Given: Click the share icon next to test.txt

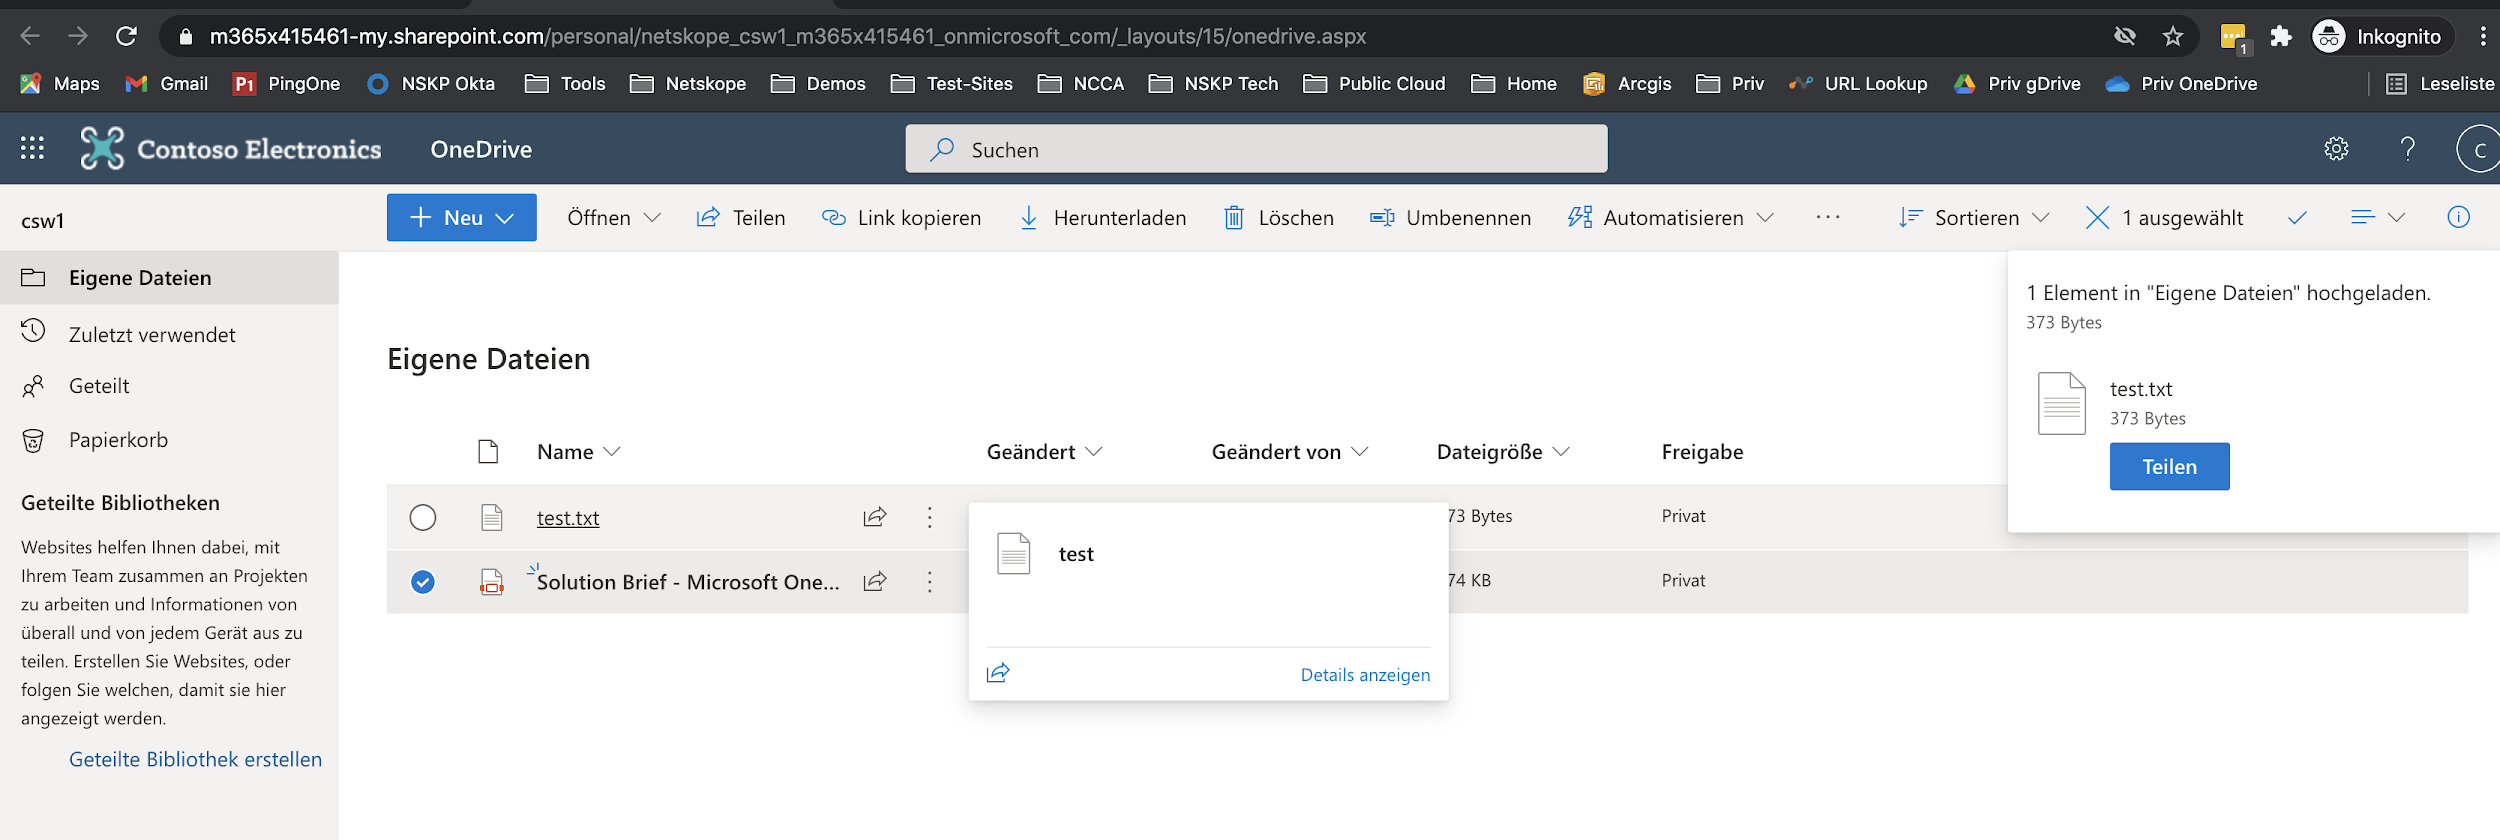Looking at the screenshot, I should (875, 517).
